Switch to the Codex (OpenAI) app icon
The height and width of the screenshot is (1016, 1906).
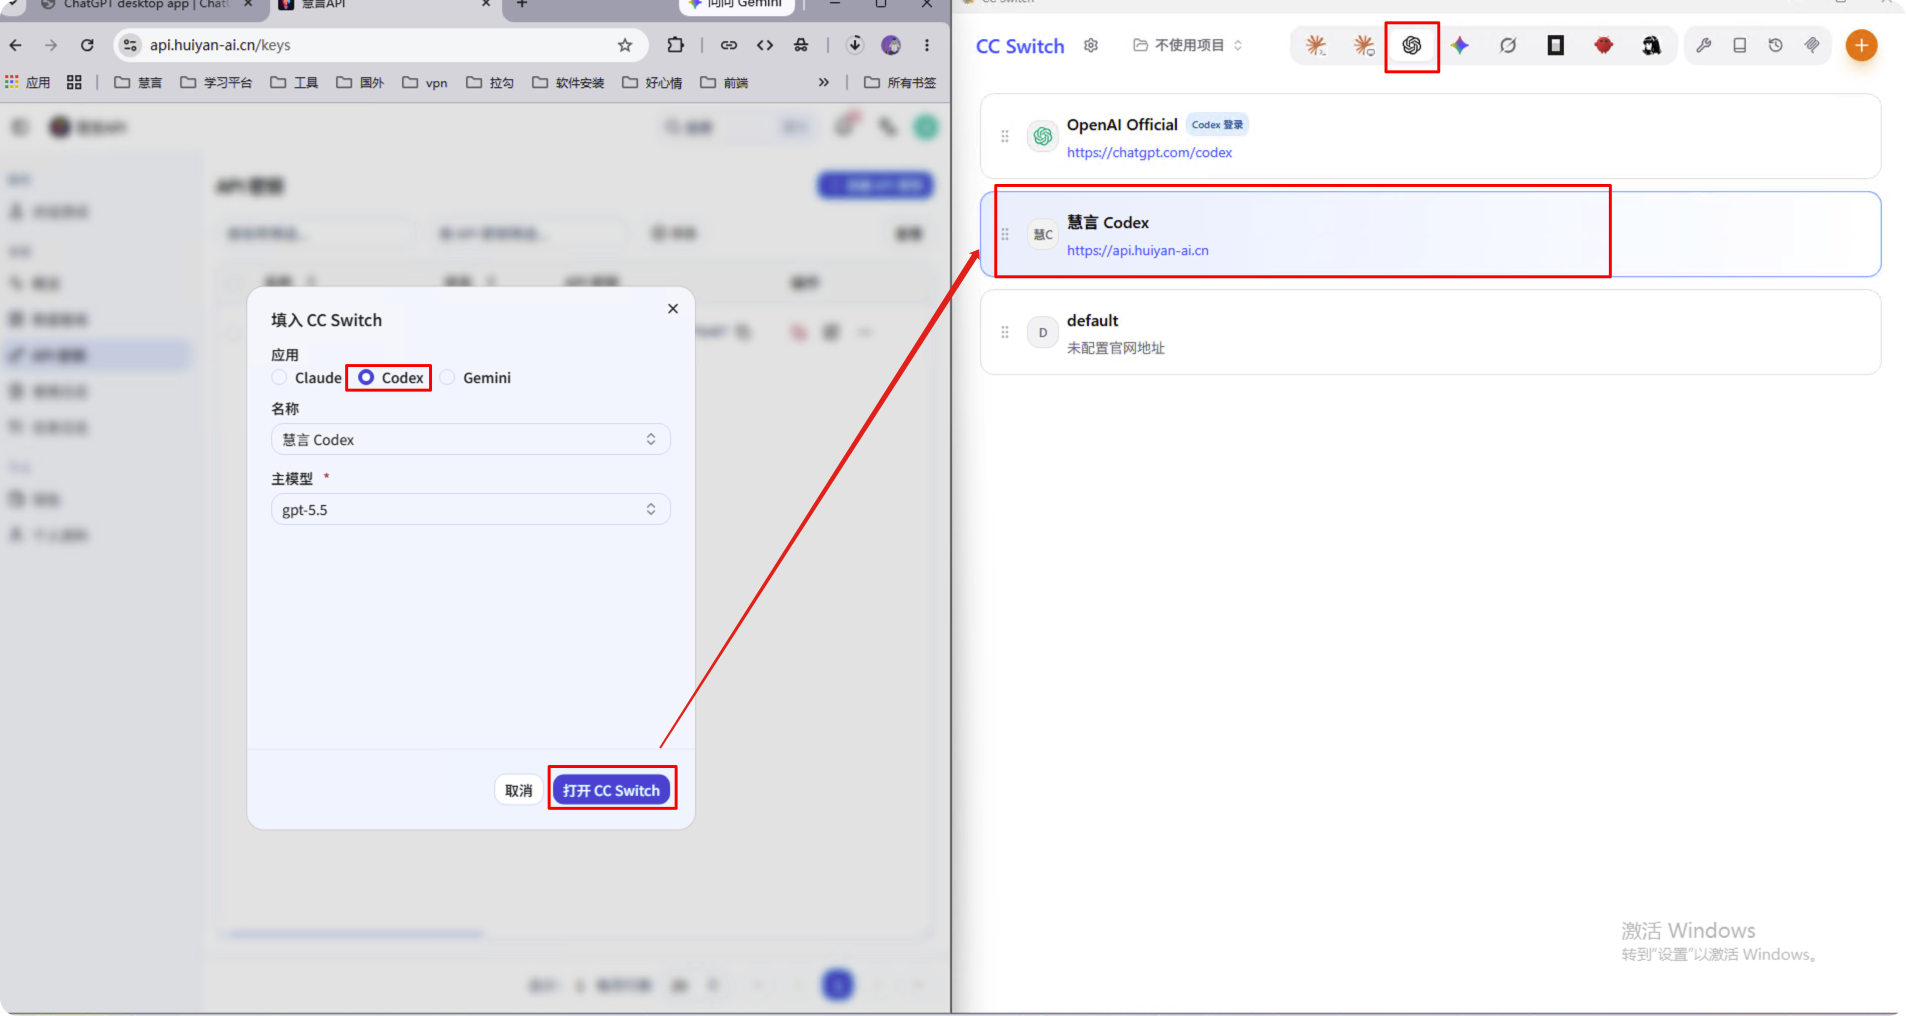pos(1412,45)
